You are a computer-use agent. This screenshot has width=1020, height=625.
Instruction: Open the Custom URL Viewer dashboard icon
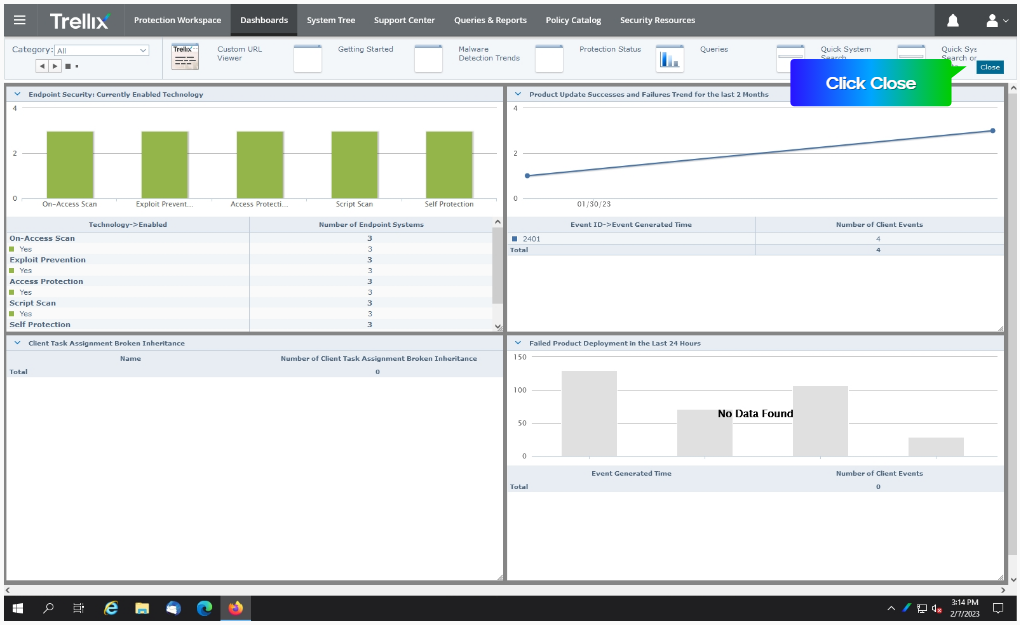click(186, 58)
